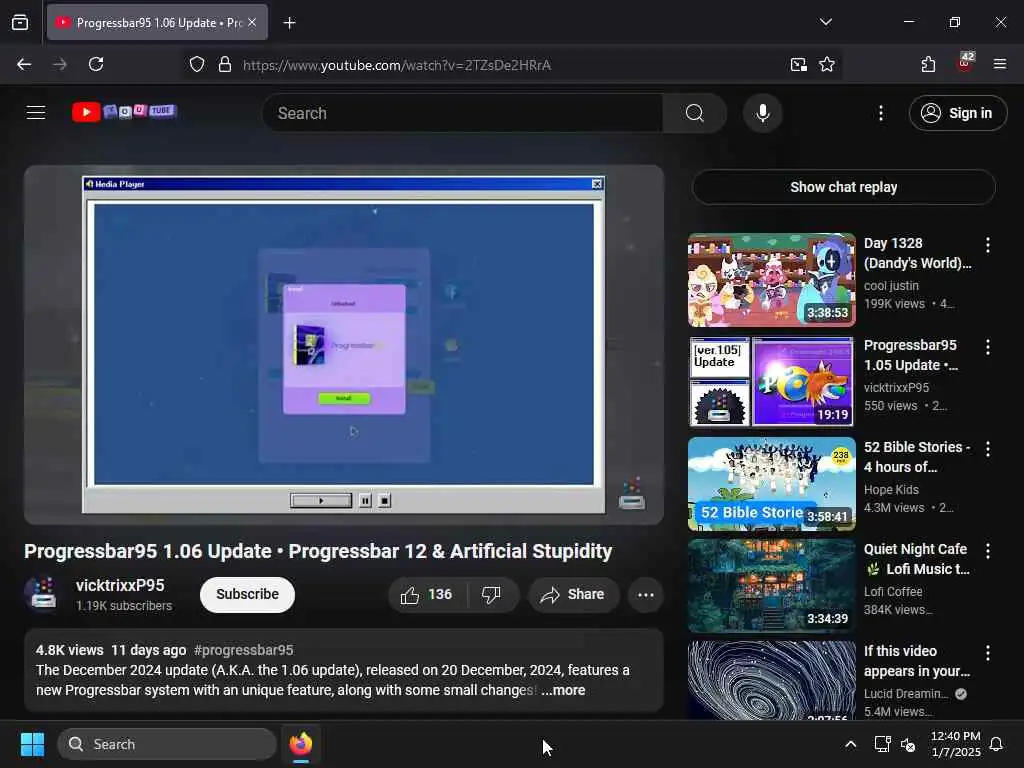Open Firefox application menu
This screenshot has width=1024, height=768.
click(x=999, y=64)
